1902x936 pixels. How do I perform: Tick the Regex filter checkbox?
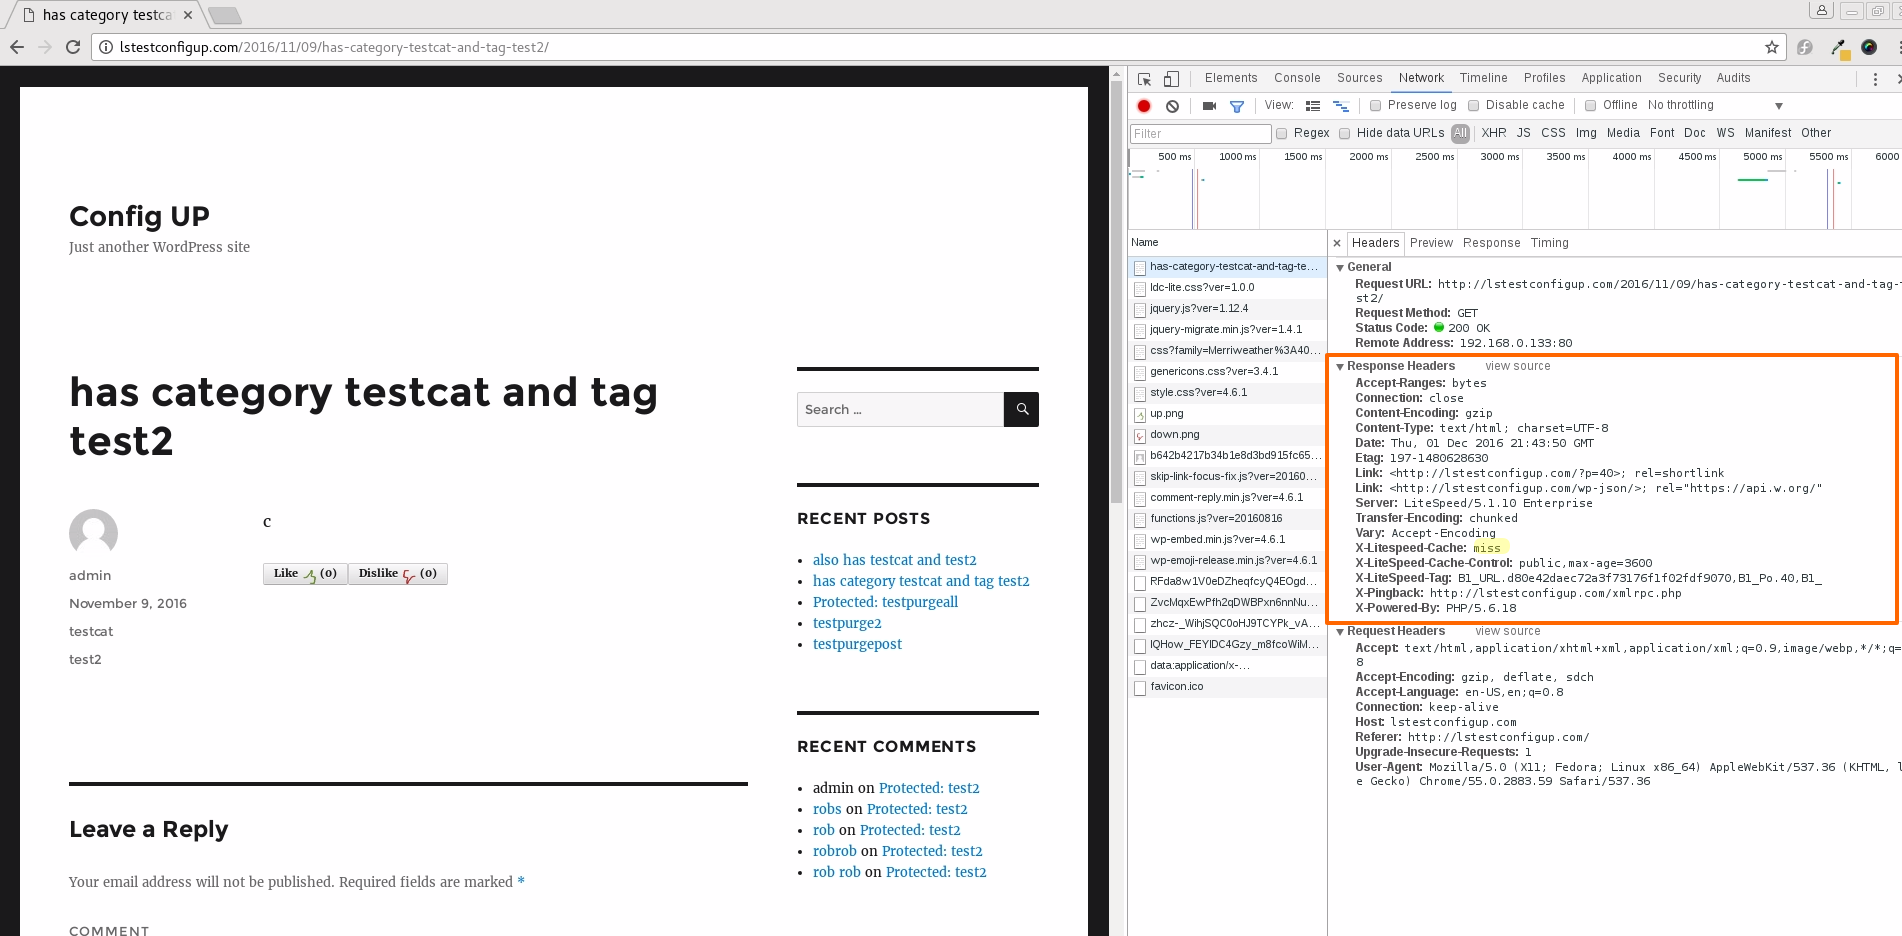1281,134
